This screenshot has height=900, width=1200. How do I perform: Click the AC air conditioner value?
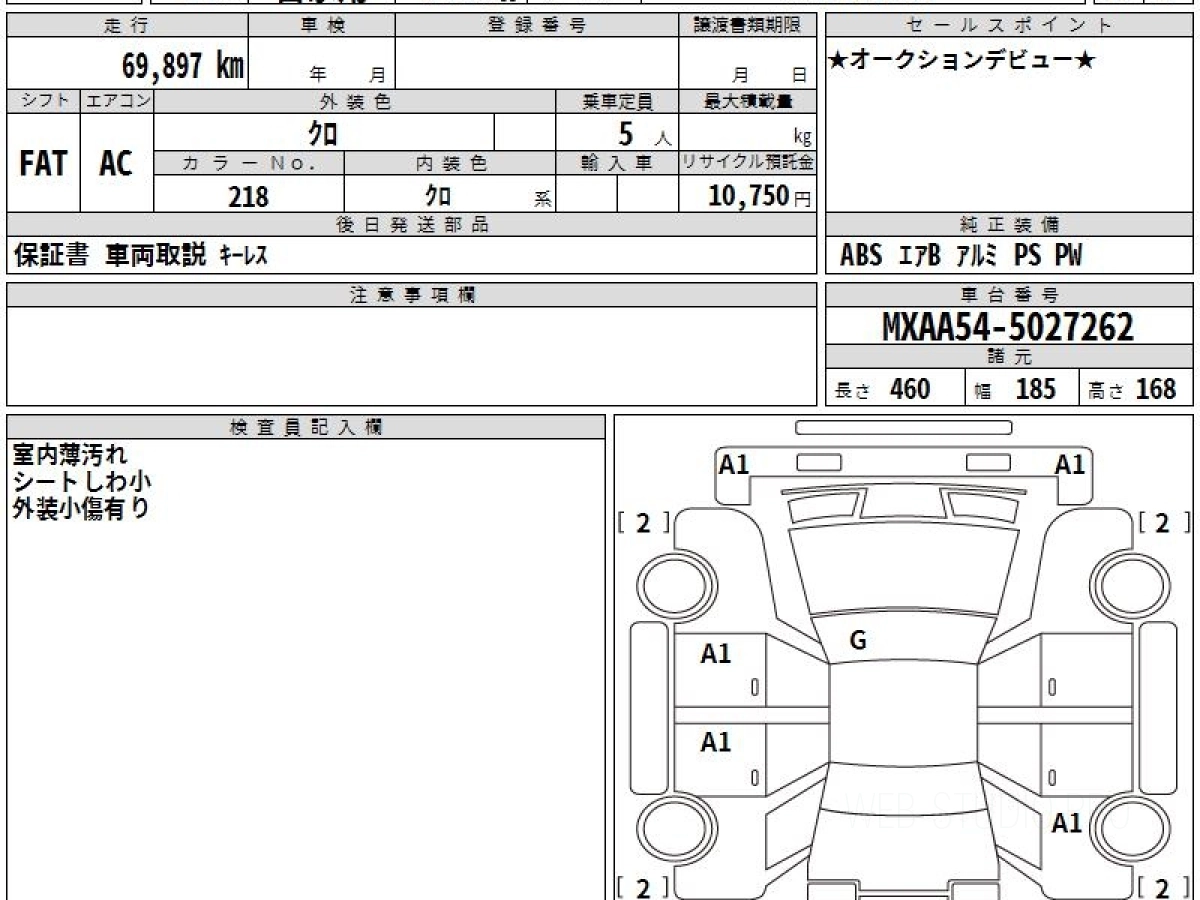(x=116, y=164)
